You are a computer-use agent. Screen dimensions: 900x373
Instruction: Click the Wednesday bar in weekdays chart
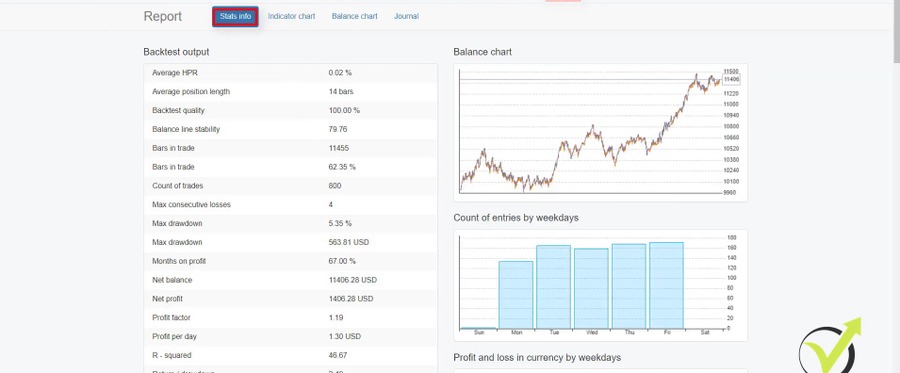point(591,289)
